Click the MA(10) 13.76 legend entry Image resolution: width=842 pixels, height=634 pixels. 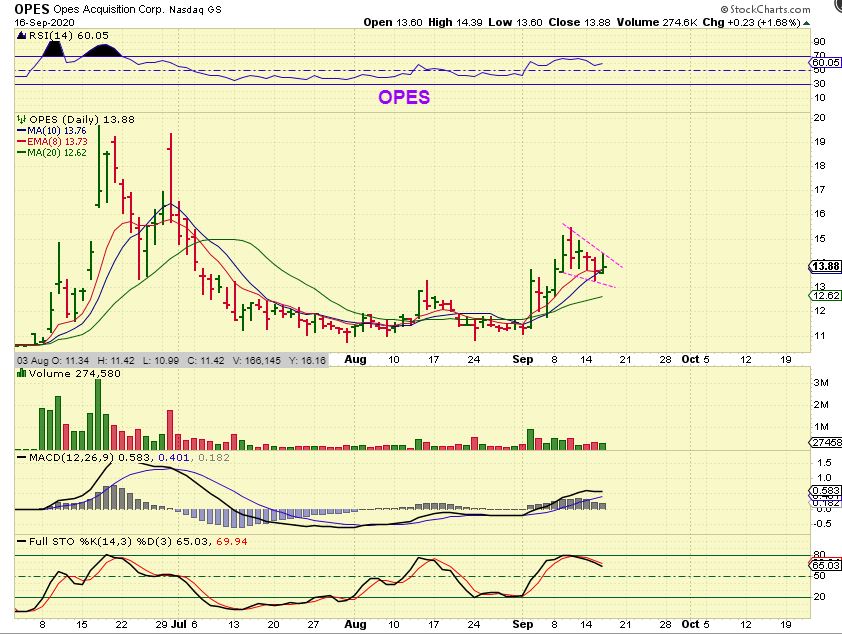pos(53,130)
